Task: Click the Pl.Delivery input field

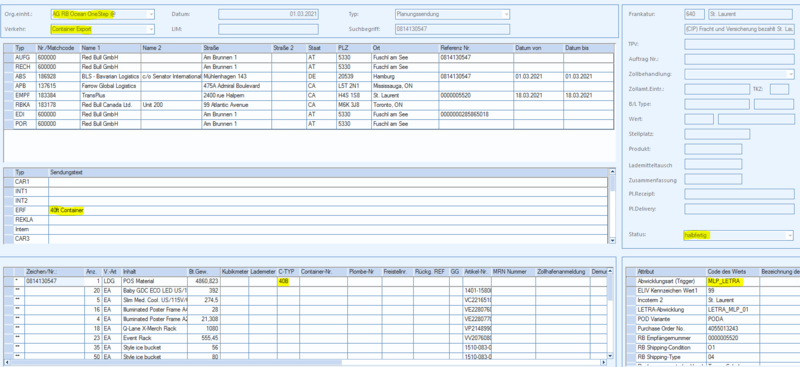Action: 739,209
